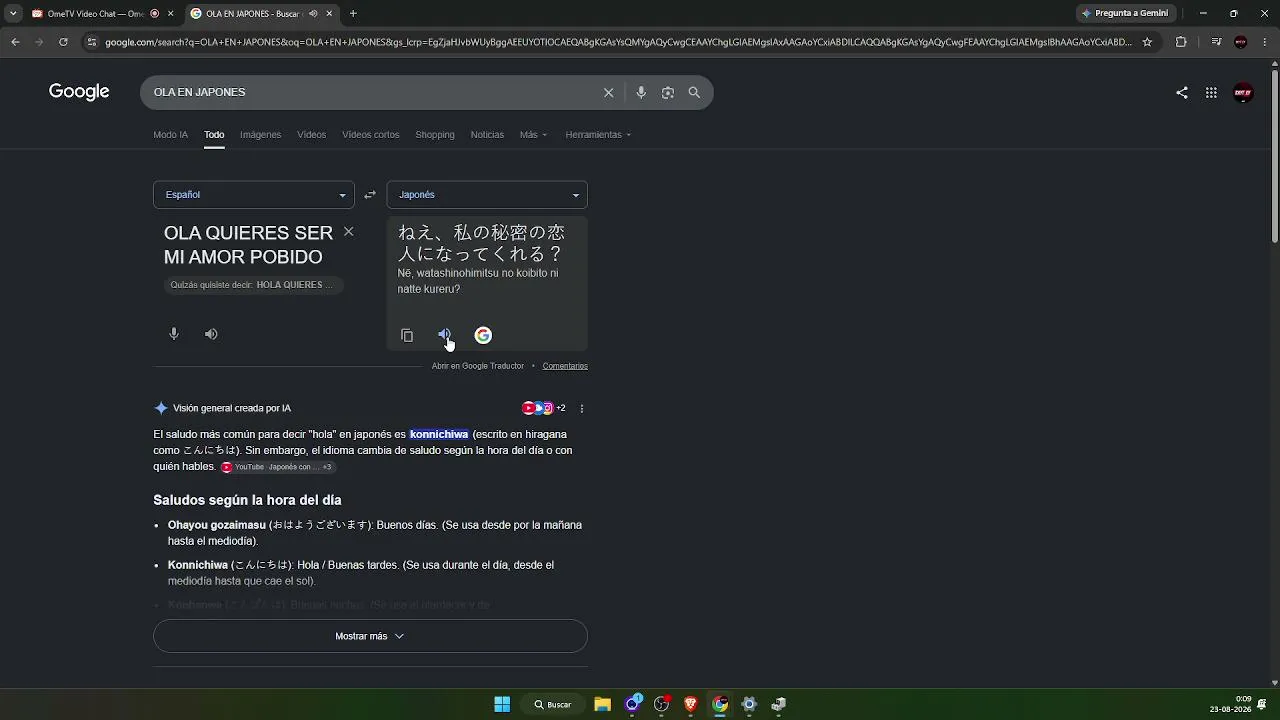Click Pregunta a Gemini button
This screenshot has height=720, width=1280.
click(x=1125, y=13)
